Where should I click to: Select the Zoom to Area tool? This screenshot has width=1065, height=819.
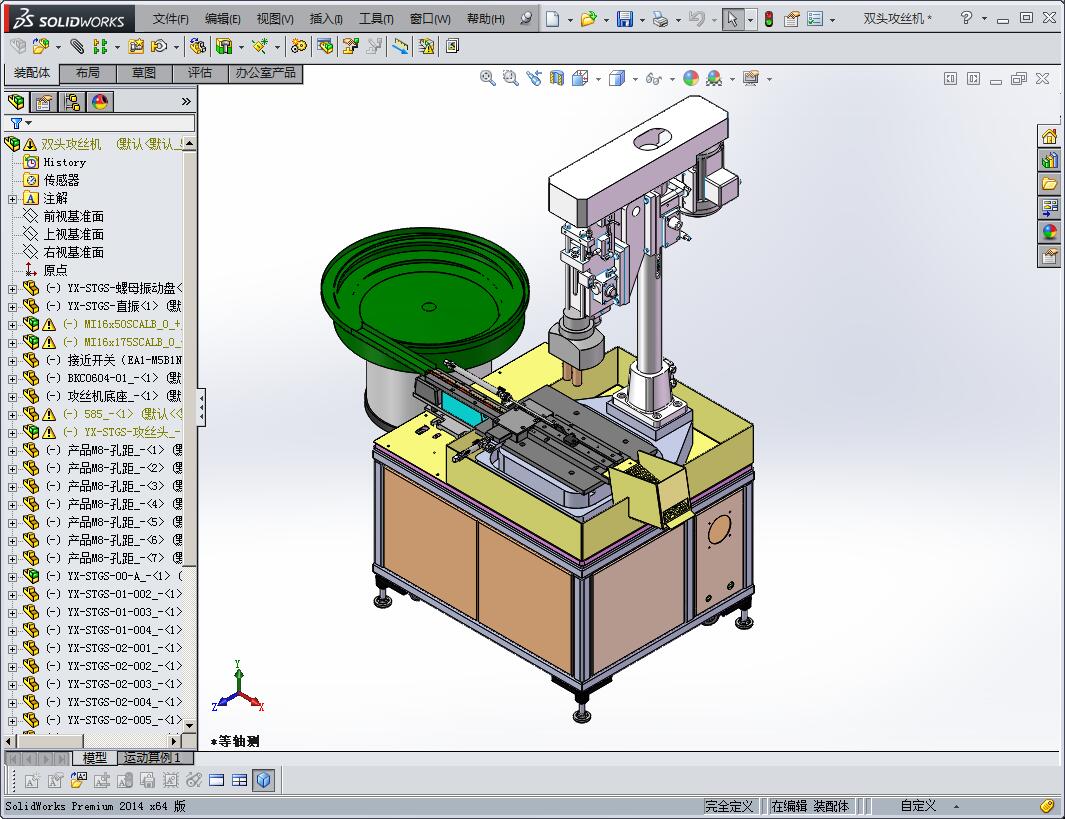pos(510,77)
